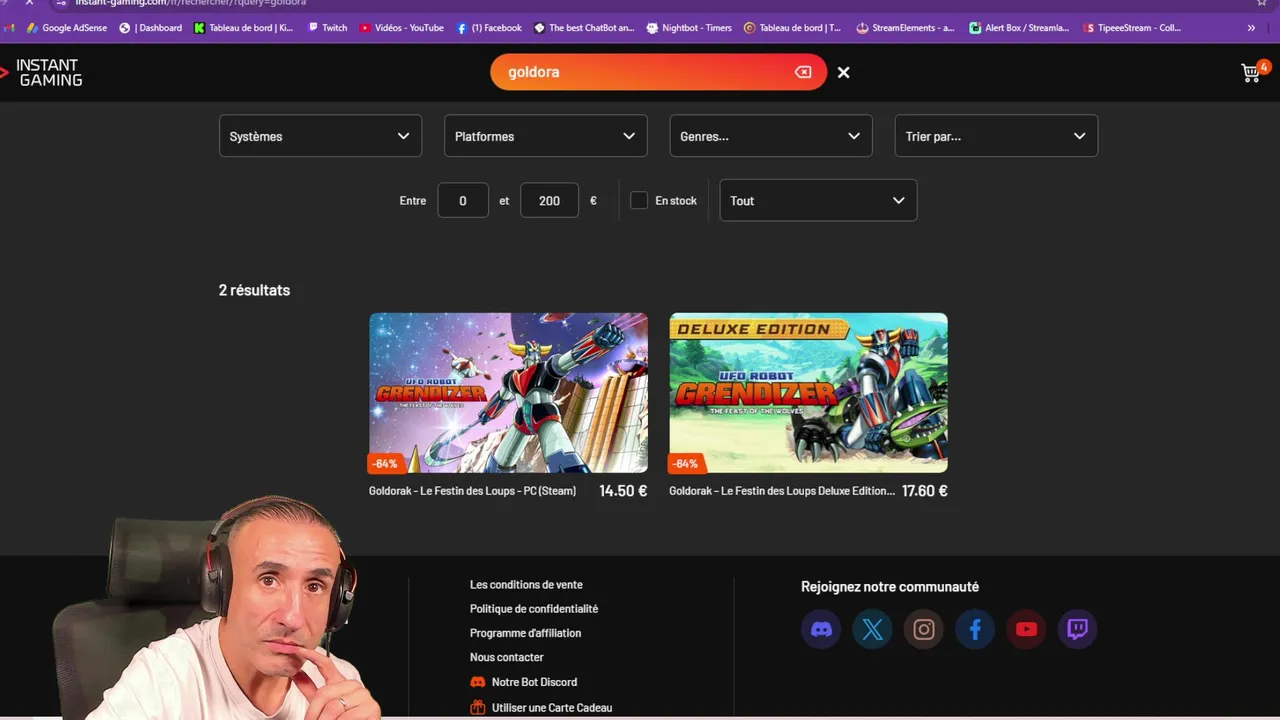Open Utiliser une Carte Cadeau link
Viewport: 1280px width, 720px height.
pos(541,707)
